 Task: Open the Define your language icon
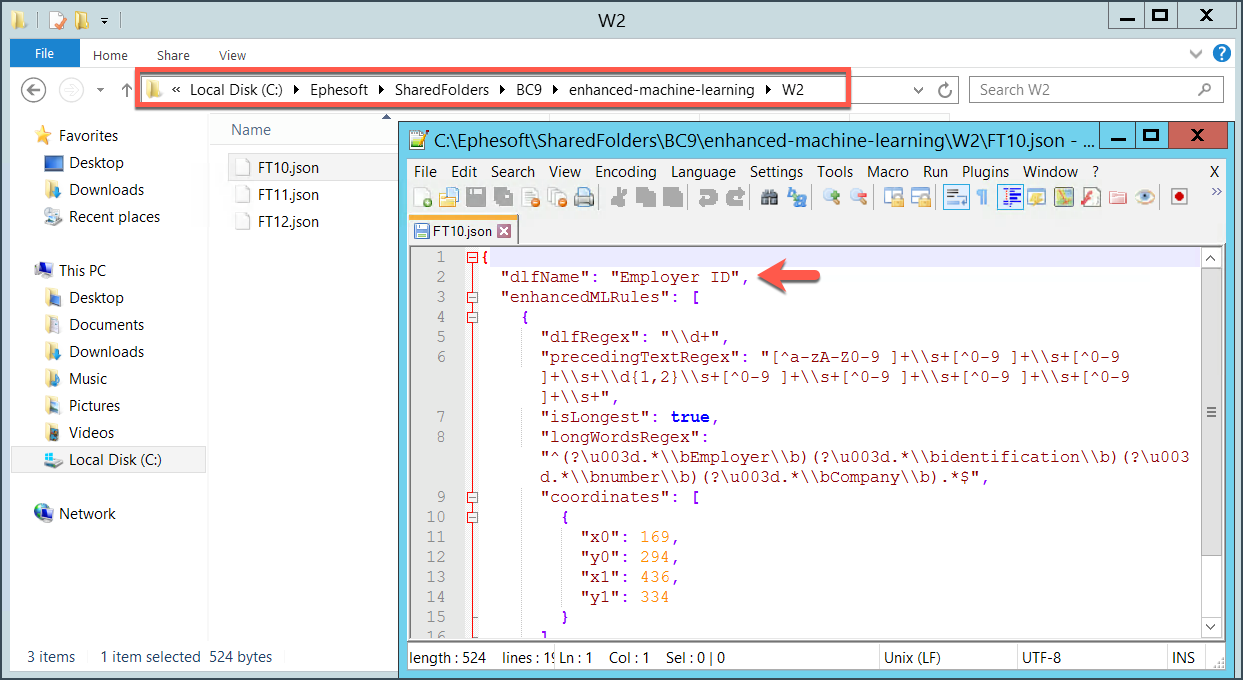(1037, 197)
